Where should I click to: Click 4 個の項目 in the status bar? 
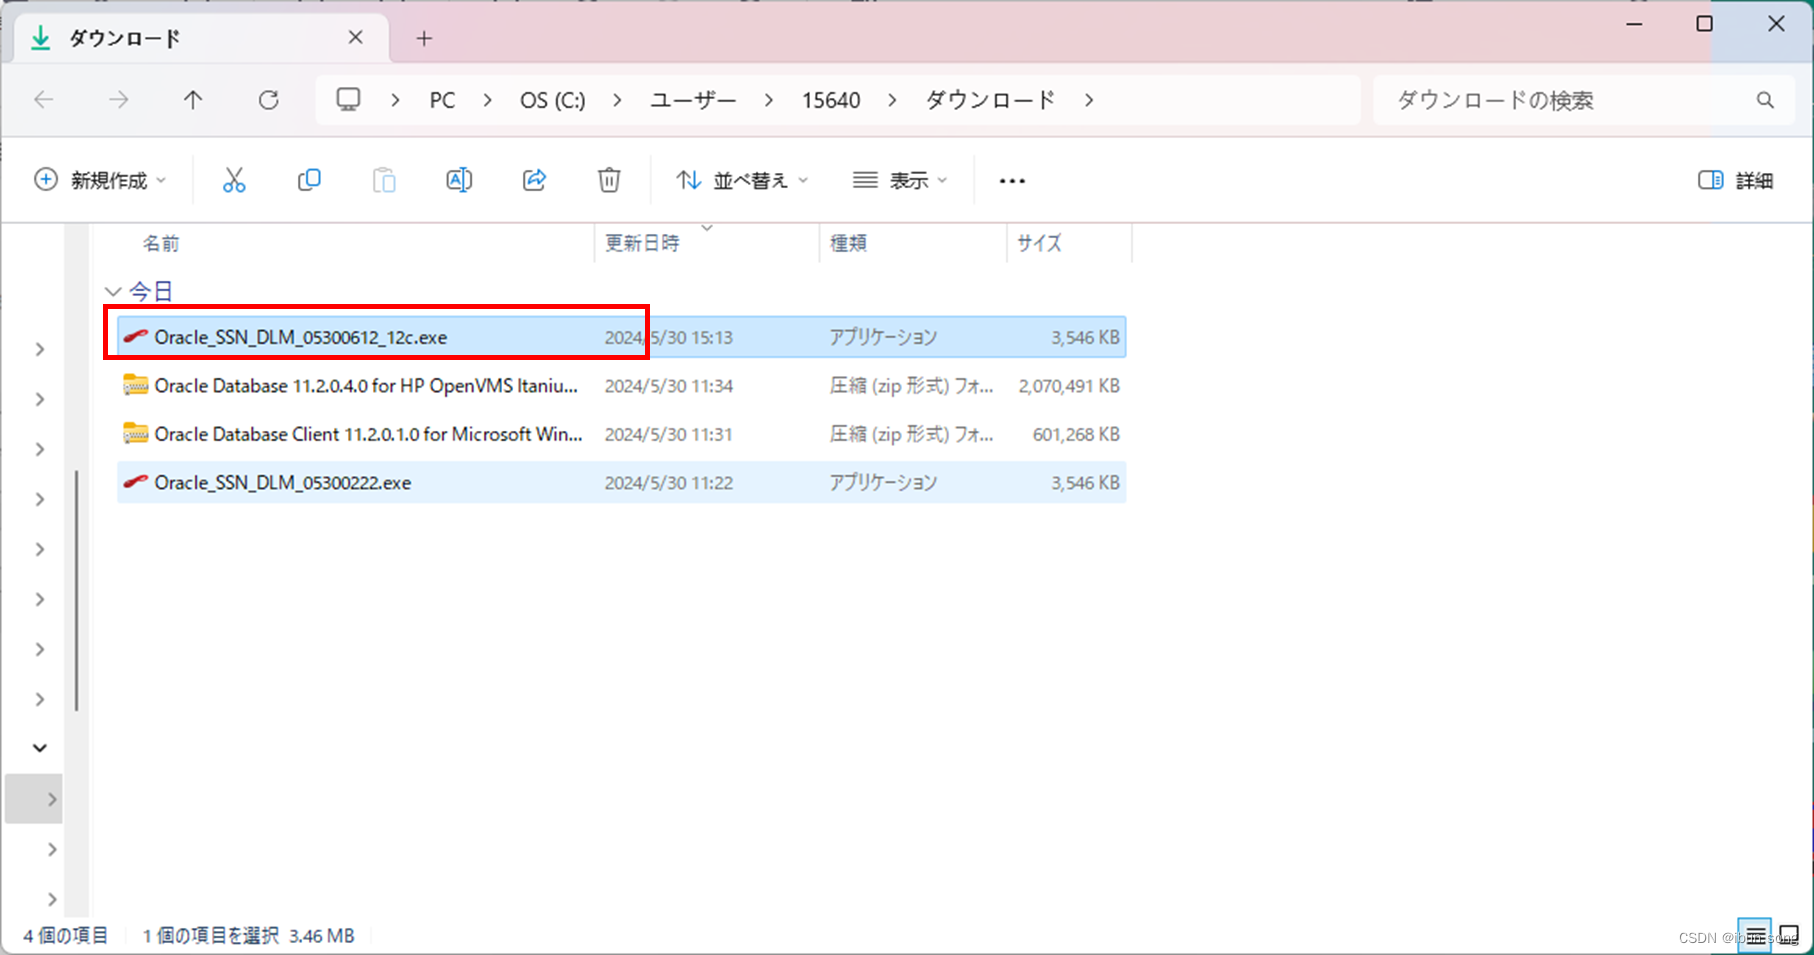(x=65, y=936)
